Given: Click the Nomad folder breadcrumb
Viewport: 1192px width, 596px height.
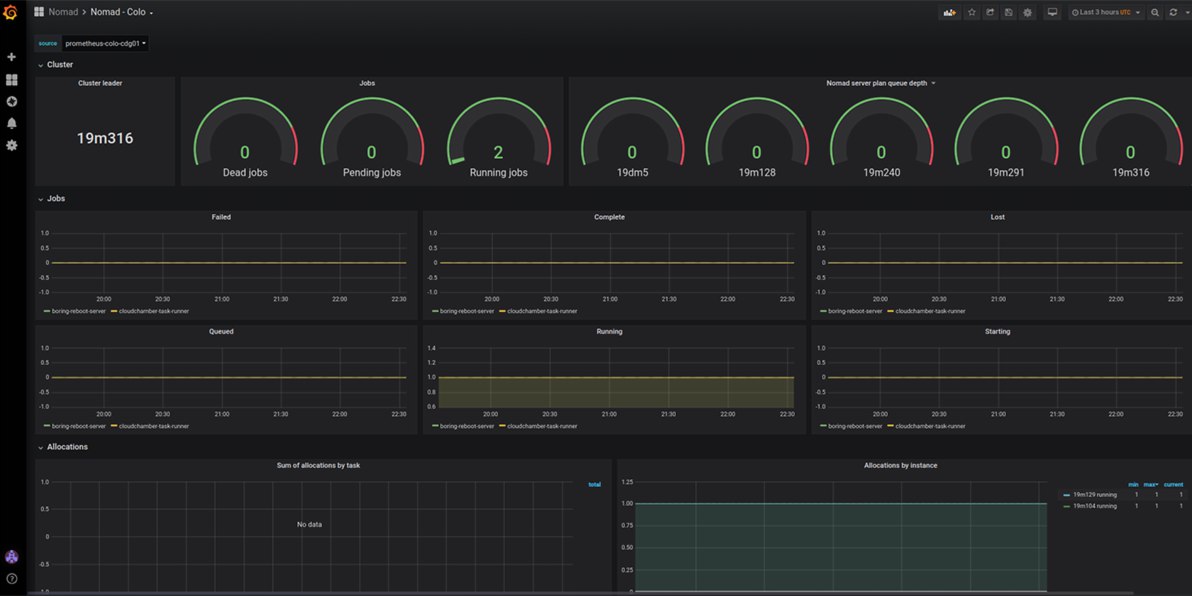Looking at the screenshot, I should pos(63,12).
